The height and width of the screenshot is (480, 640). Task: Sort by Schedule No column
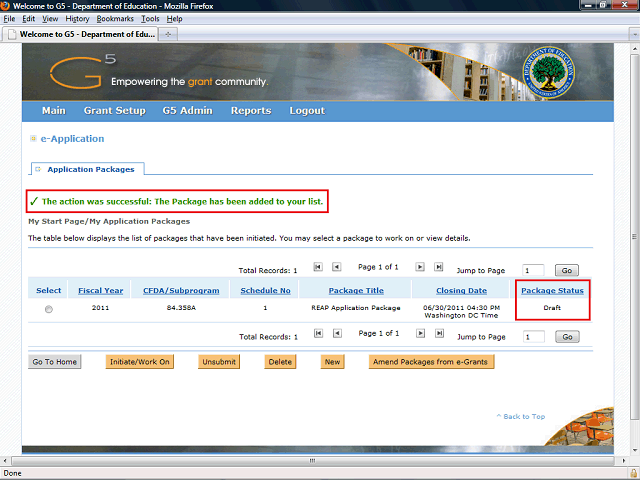(x=265, y=291)
